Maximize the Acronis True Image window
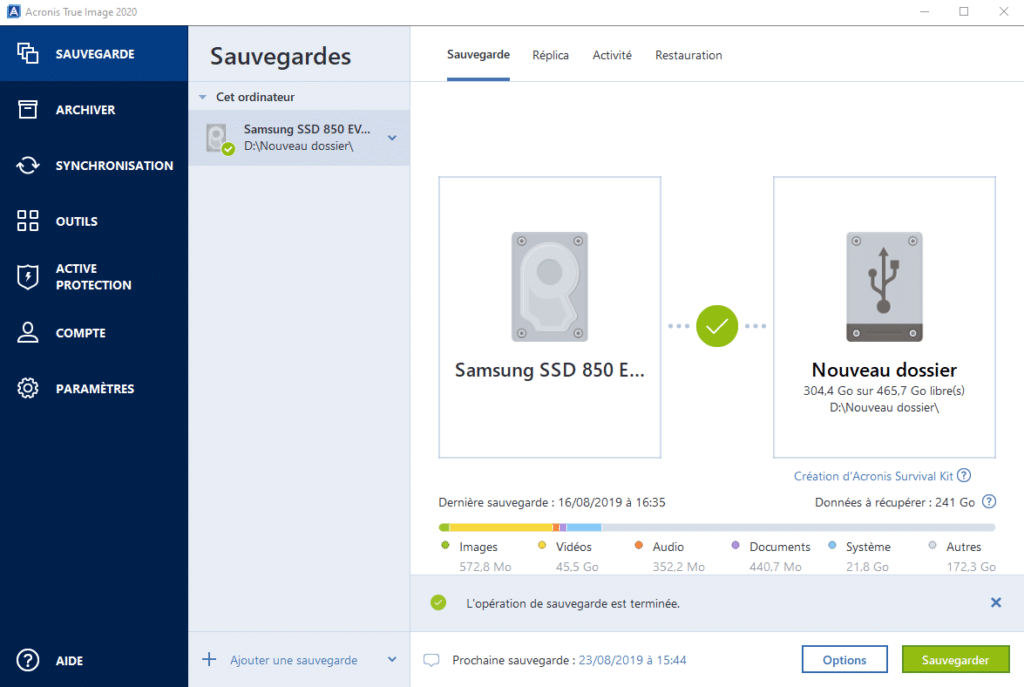This screenshot has height=687, width=1024. pyautogui.click(x=963, y=12)
